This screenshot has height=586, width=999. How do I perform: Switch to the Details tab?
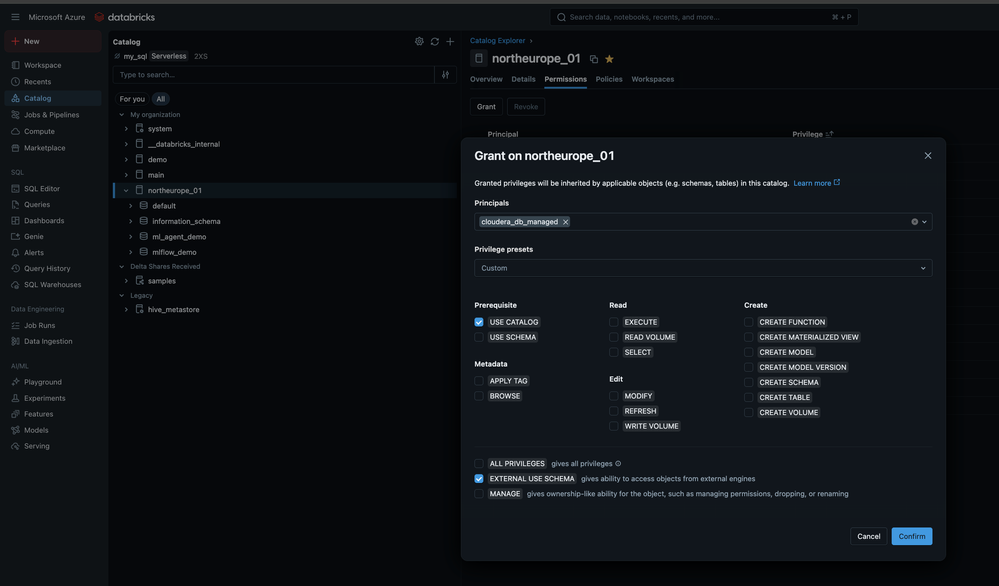(x=523, y=79)
